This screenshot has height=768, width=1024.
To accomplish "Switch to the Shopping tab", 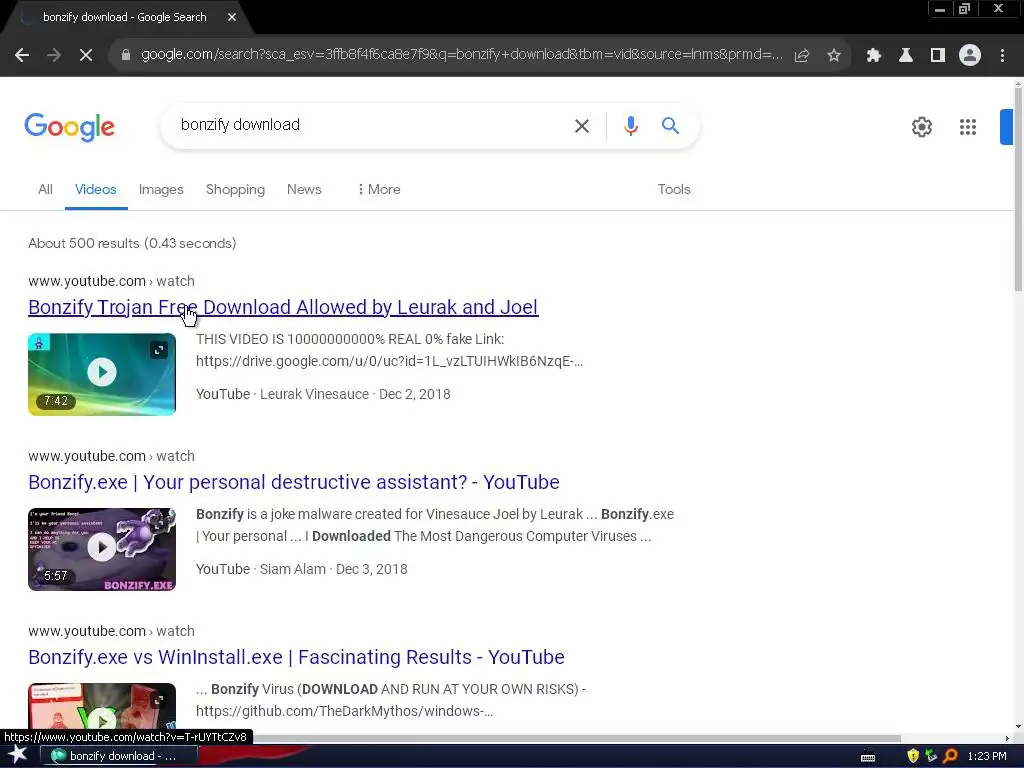I will point(235,189).
